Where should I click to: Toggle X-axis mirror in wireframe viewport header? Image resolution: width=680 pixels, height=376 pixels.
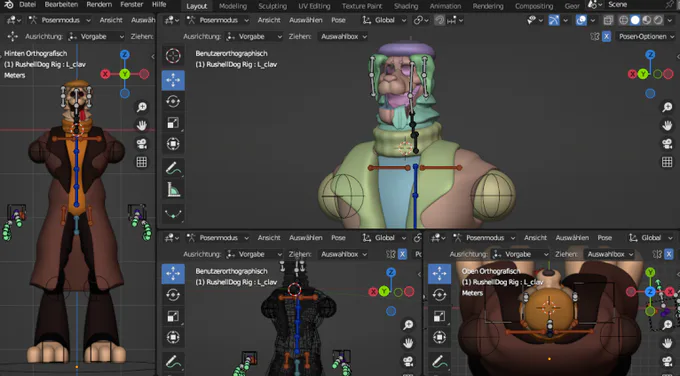click(x=402, y=254)
